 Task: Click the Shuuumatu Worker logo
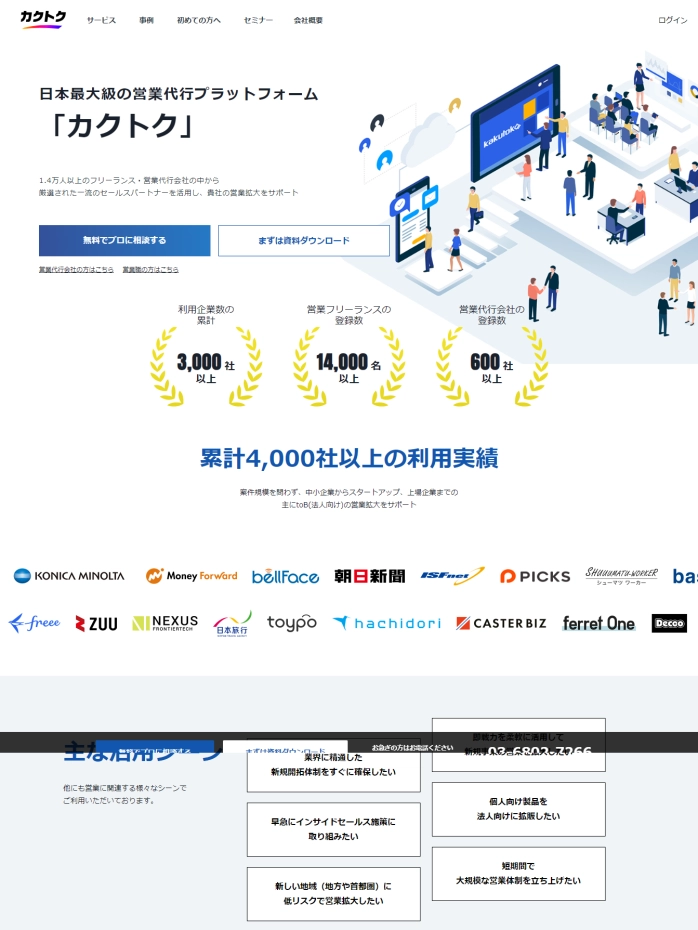point(621,576)
